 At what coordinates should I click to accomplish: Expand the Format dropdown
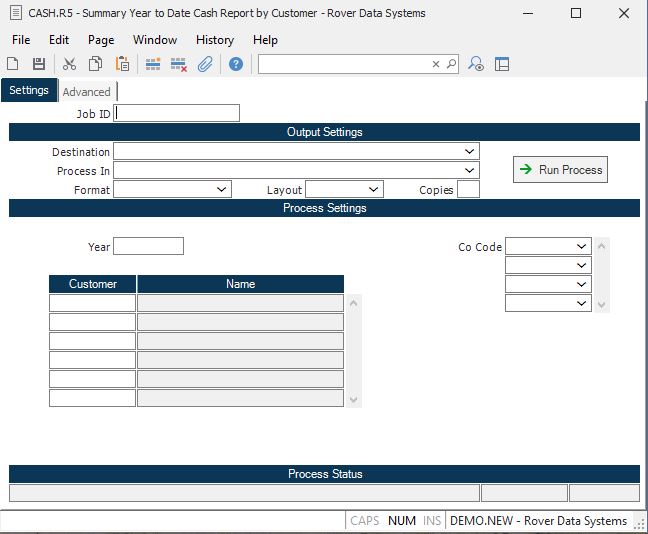point(222,189)
